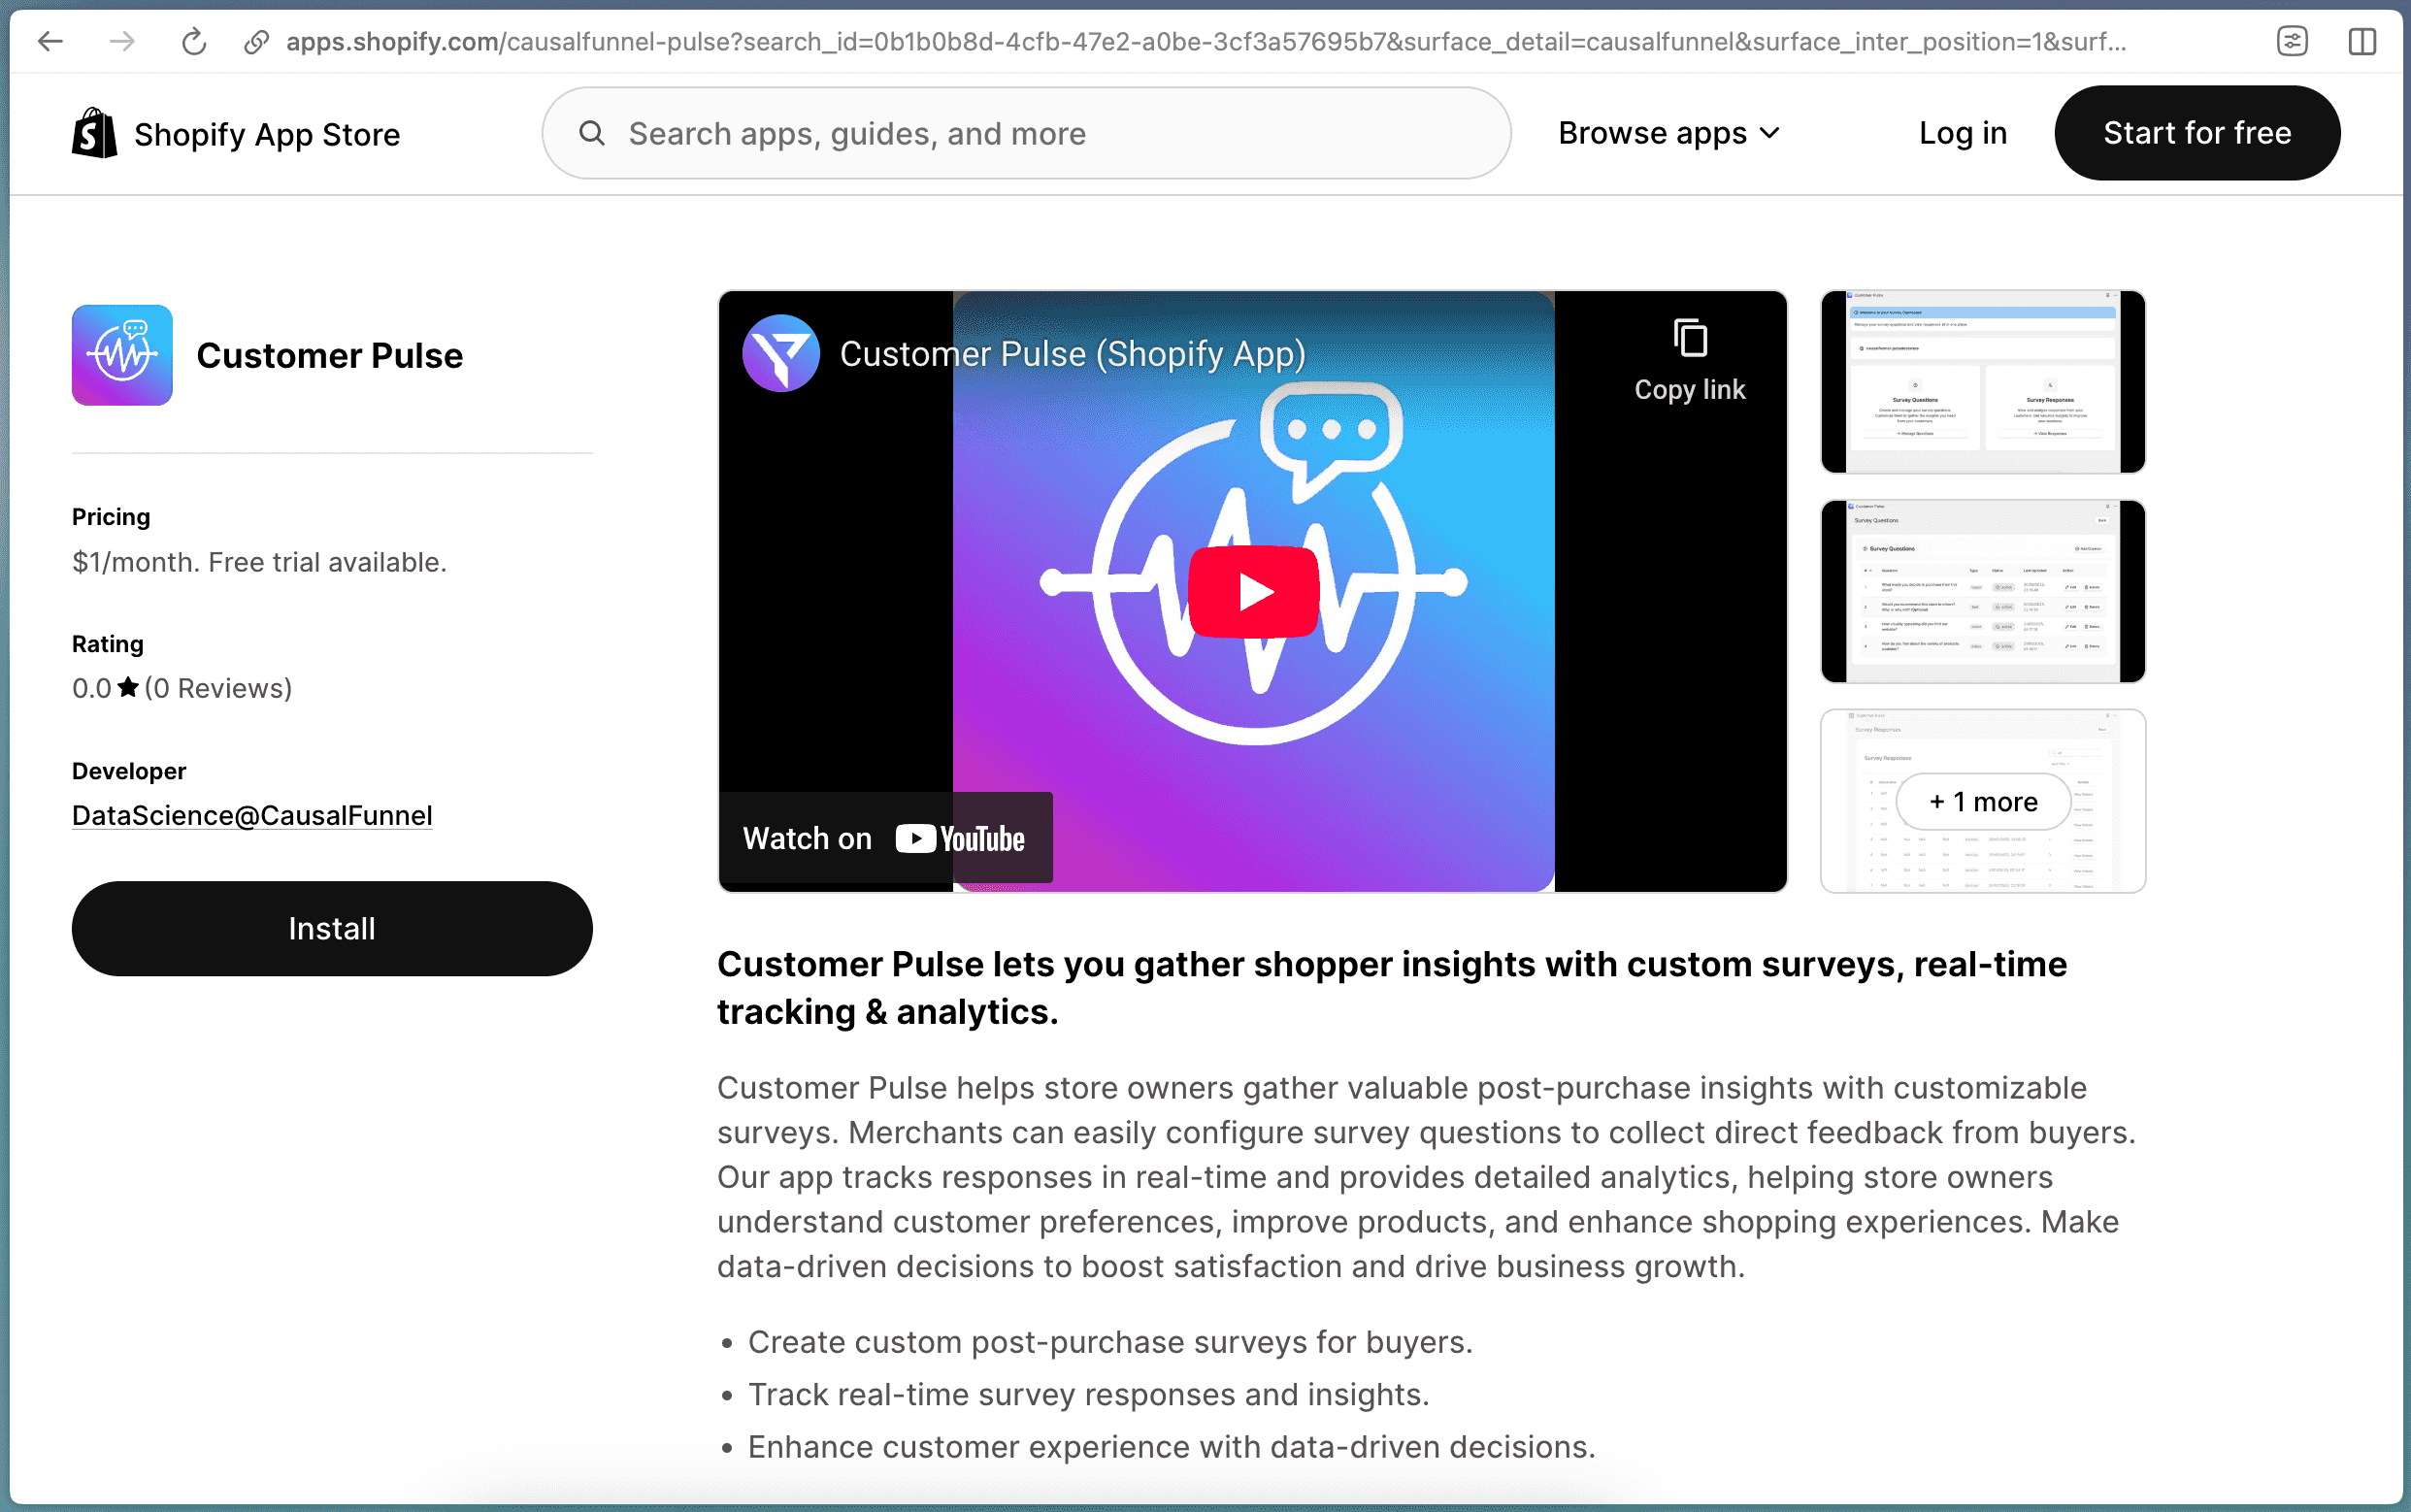The height and width of the screenshot is (1512, 2411).
Task: Go back using the browser back arrow
Action: (x=50, y=41)
